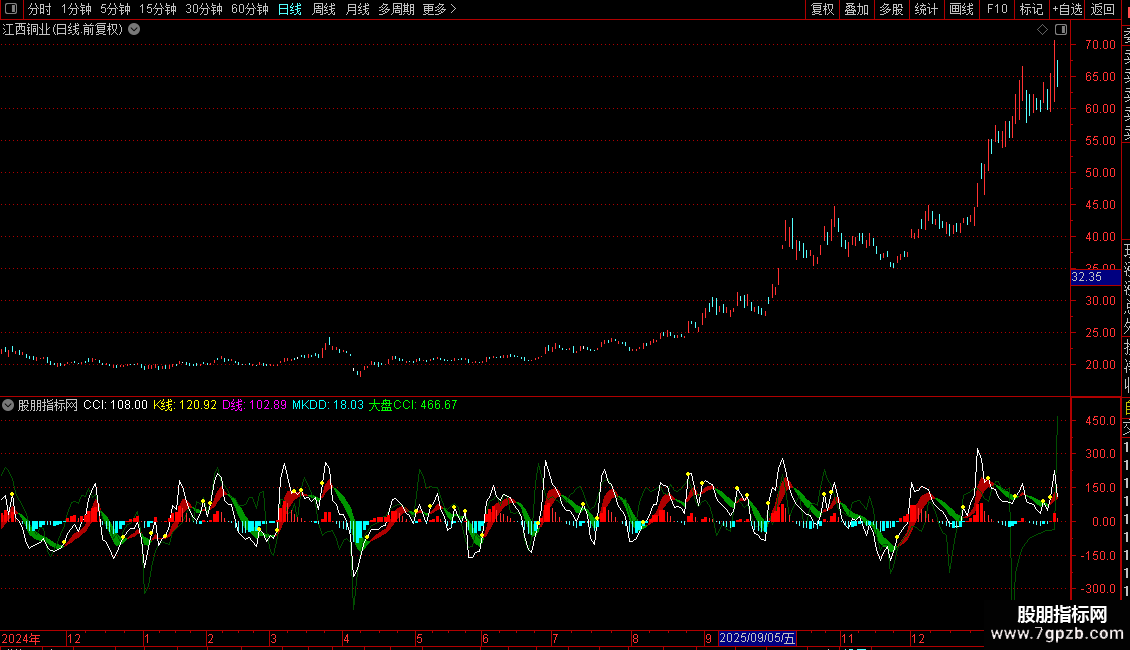The image size is (1130, 650).
Task: Click the 江西铜业(日线.前复权) title
Action: 63,30
